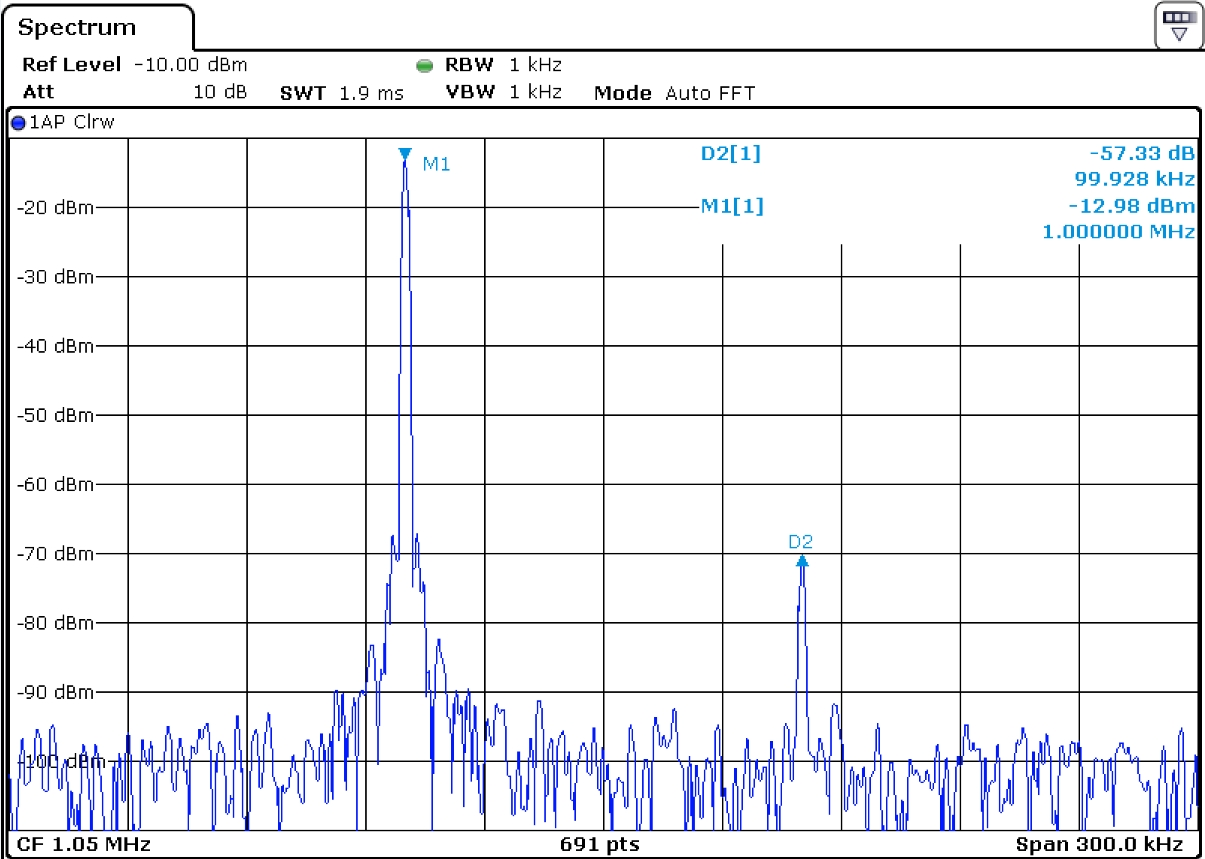This screenshot has height=859, width=1205.
Task: Click the 99.928 kHz delta frequency readout
Action: click(1134, 180)
